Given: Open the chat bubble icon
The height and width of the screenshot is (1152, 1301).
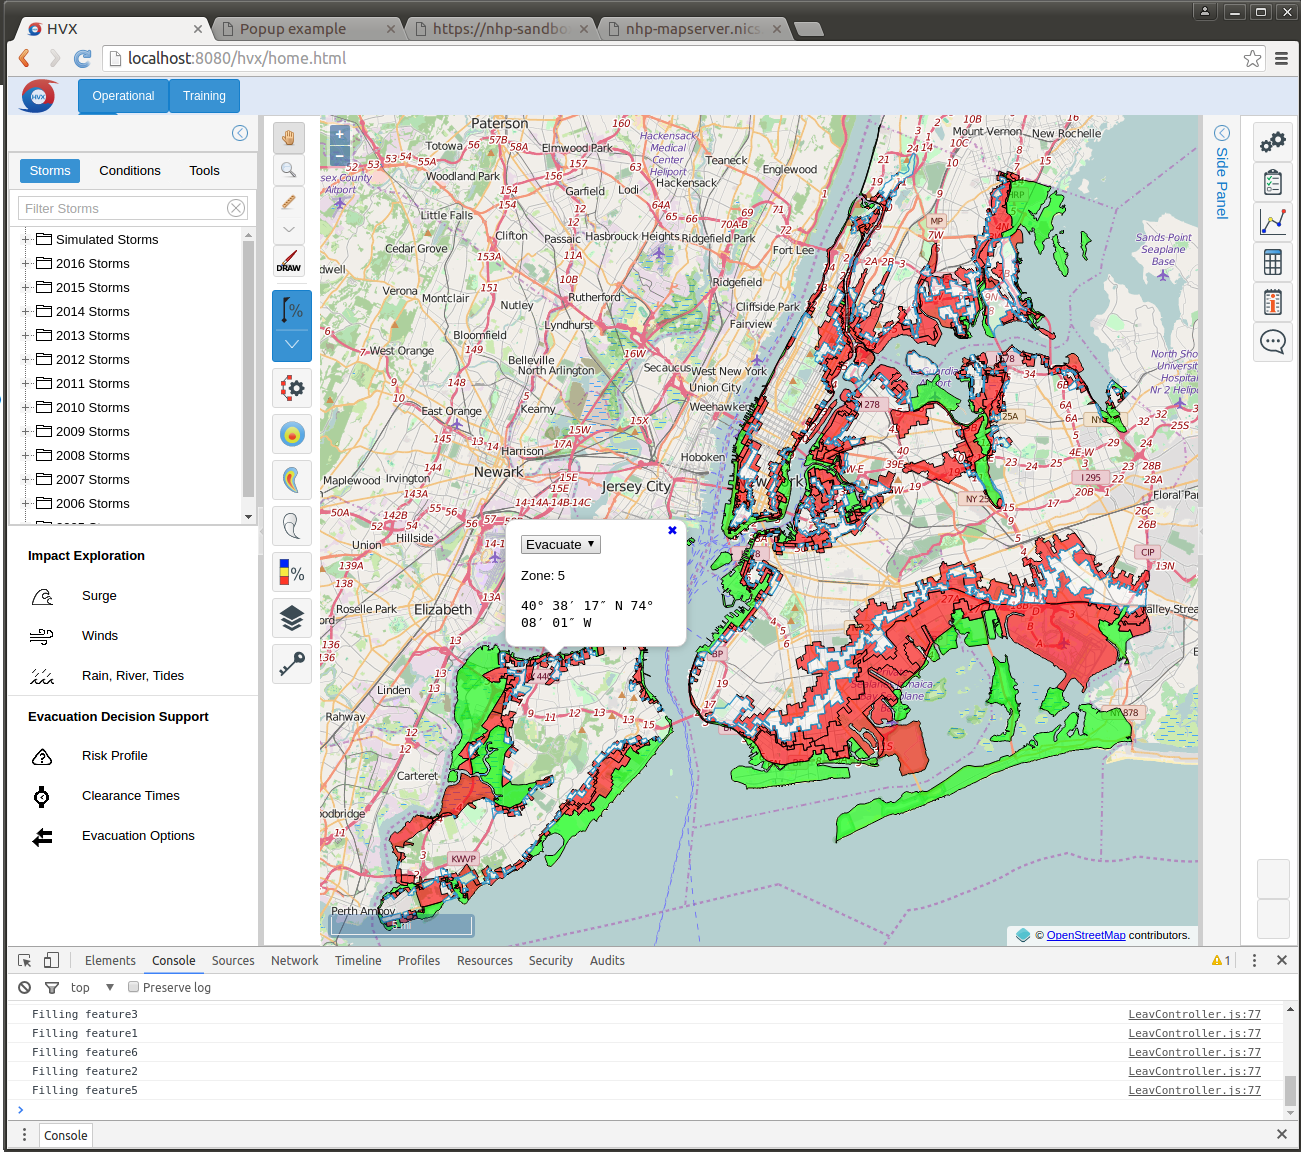Looking at the screenshot, I should 1272,342.
